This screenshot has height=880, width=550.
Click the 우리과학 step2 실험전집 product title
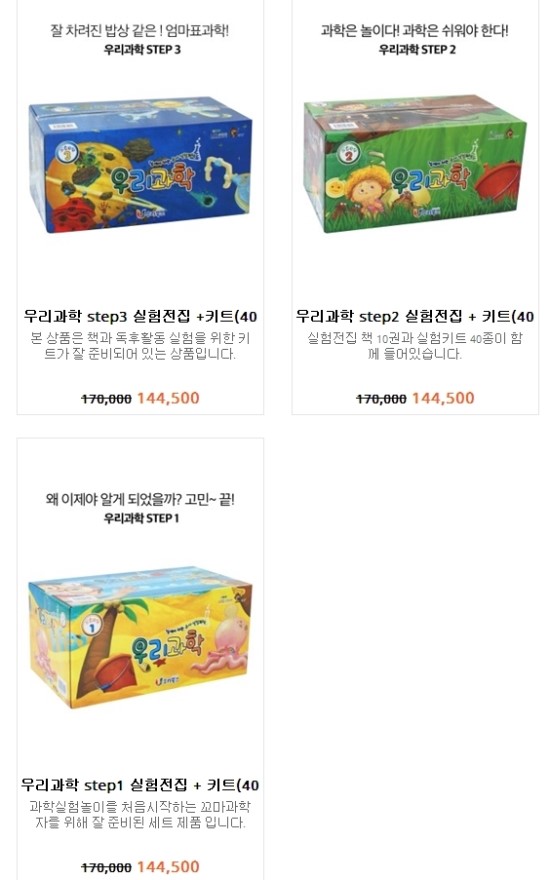point(415,317)
